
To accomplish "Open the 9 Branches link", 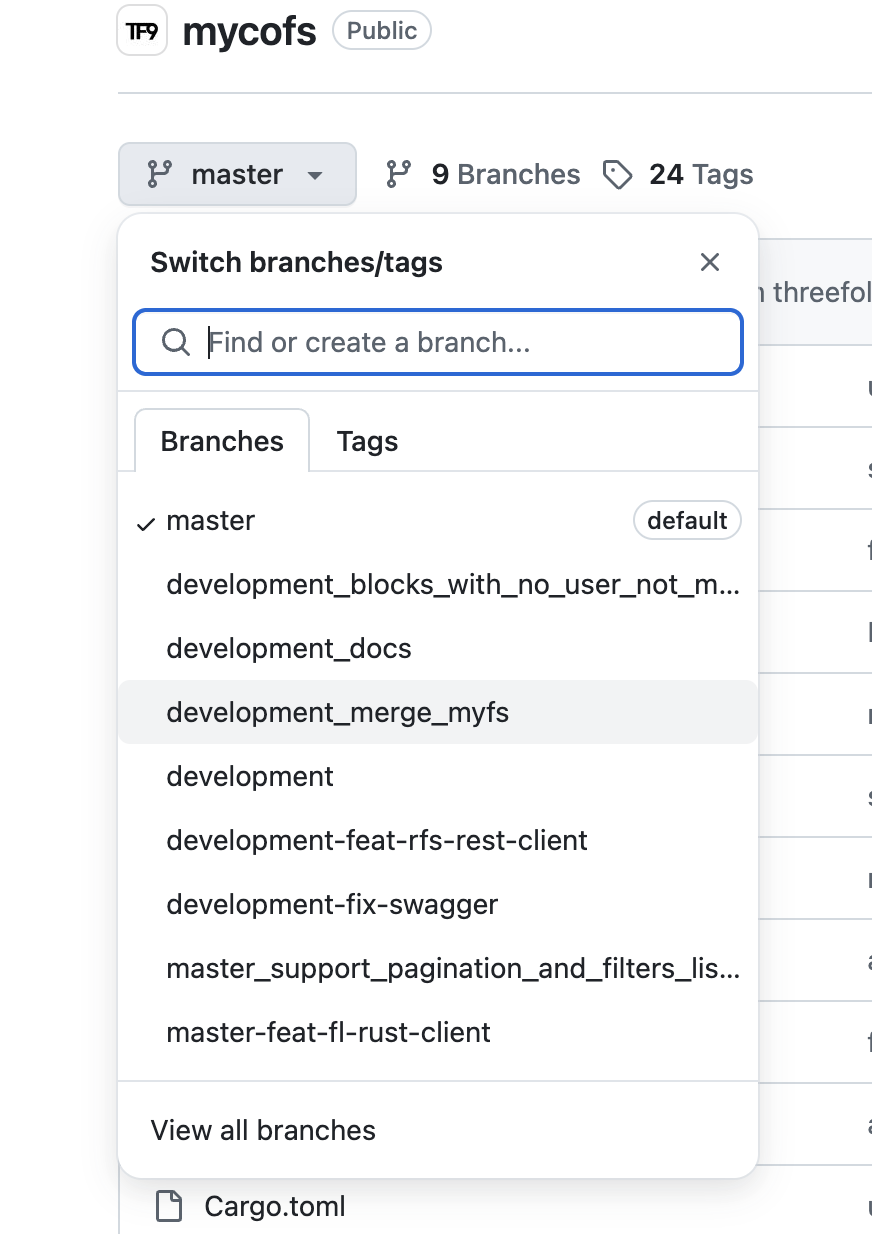I will (505, 175).
